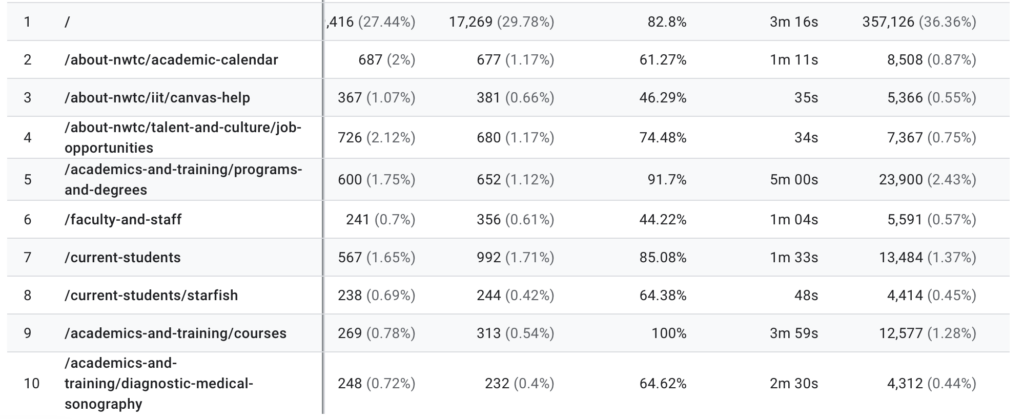This screenshot has width=1024, height=419.
Task: Open the /current-students page path
Action: click(x=122, y=257)
